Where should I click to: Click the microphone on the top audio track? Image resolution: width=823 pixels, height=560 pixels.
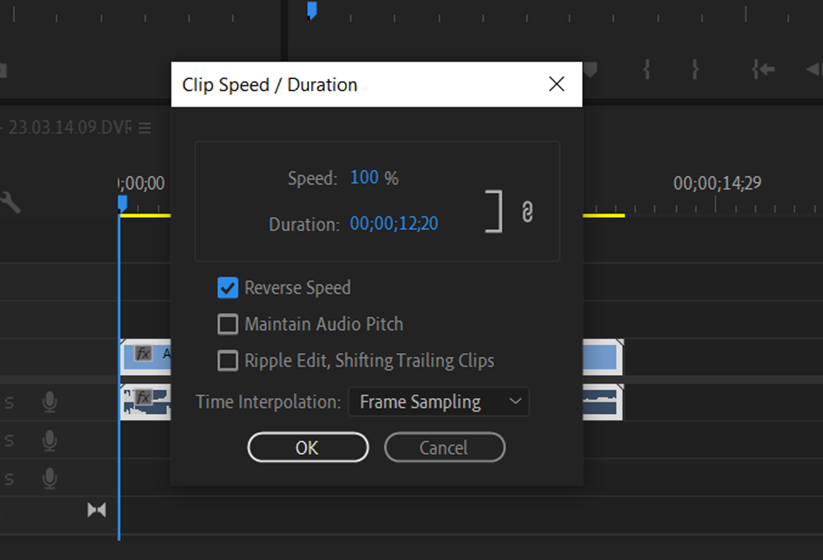tap(49, 402)
